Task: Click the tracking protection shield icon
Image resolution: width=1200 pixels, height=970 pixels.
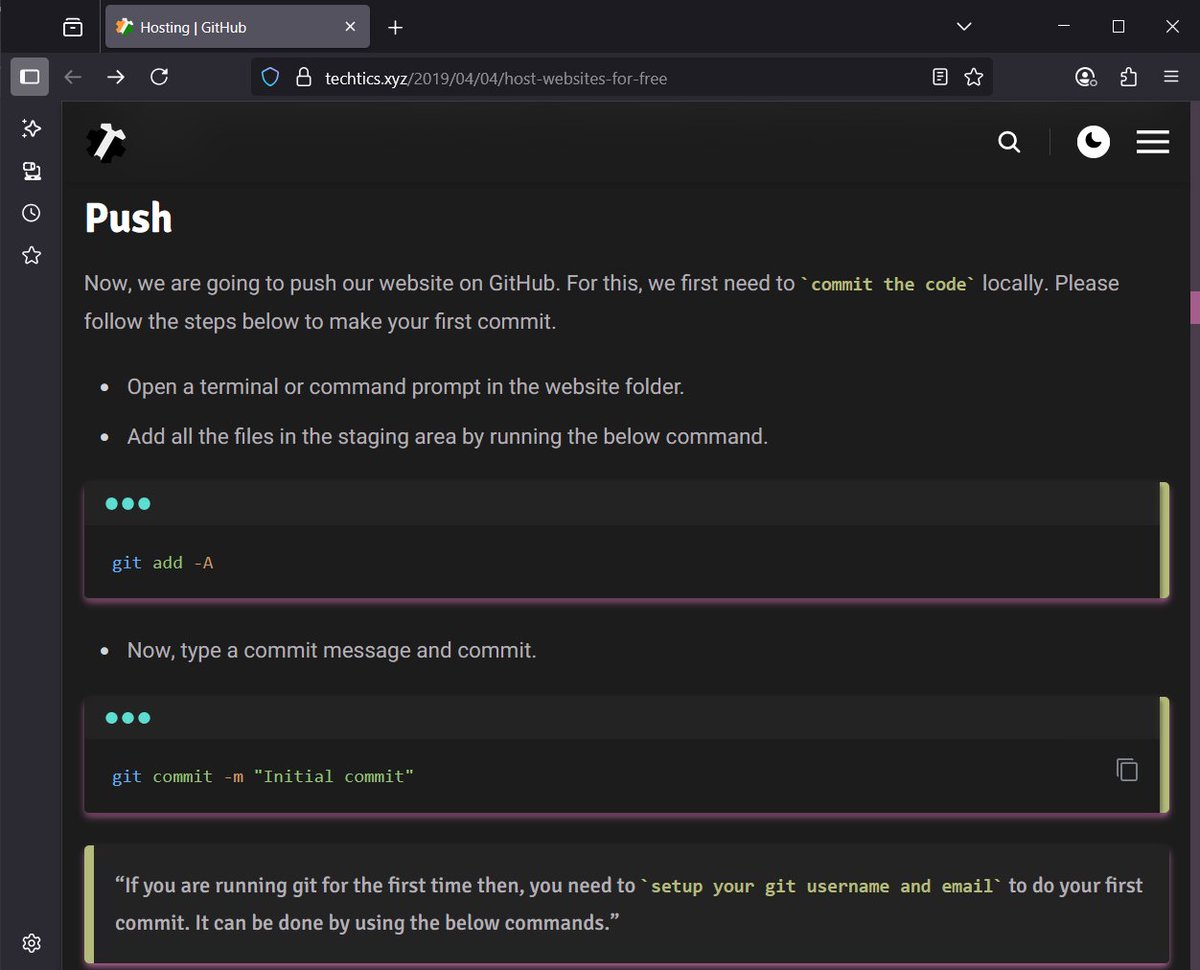Action: (269, 77)
